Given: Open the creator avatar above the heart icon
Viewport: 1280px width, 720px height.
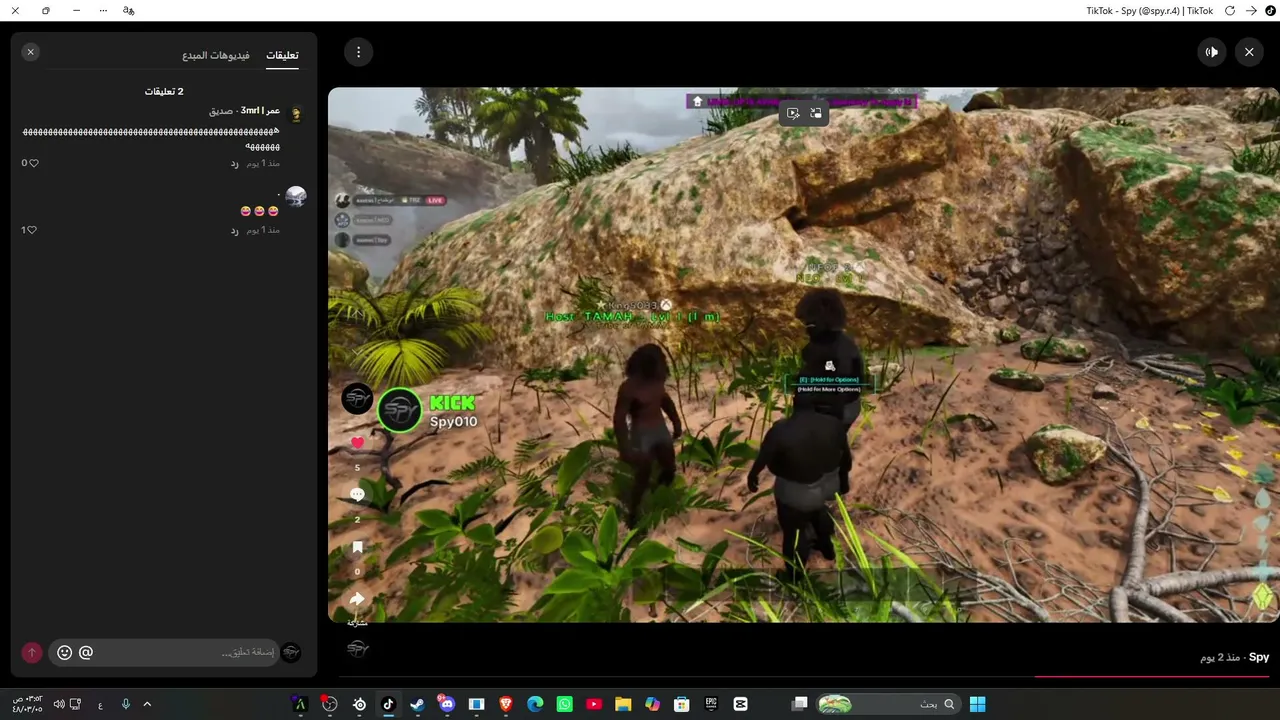Looking at the screenshot, I should pyautogui.click(x=357, y=398).
